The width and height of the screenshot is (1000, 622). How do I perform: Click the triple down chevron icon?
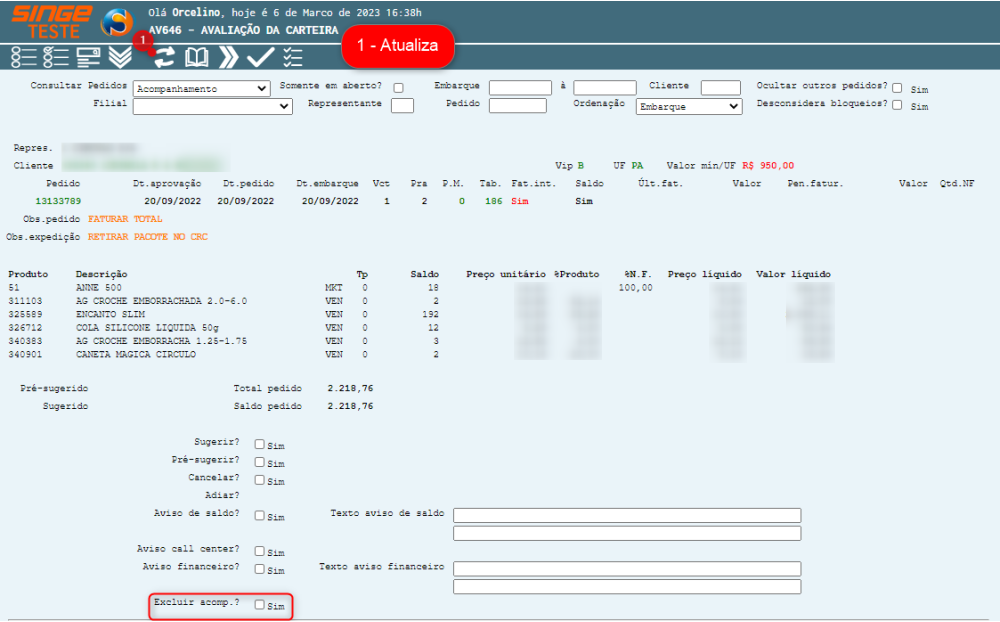(x=120, y=57)
